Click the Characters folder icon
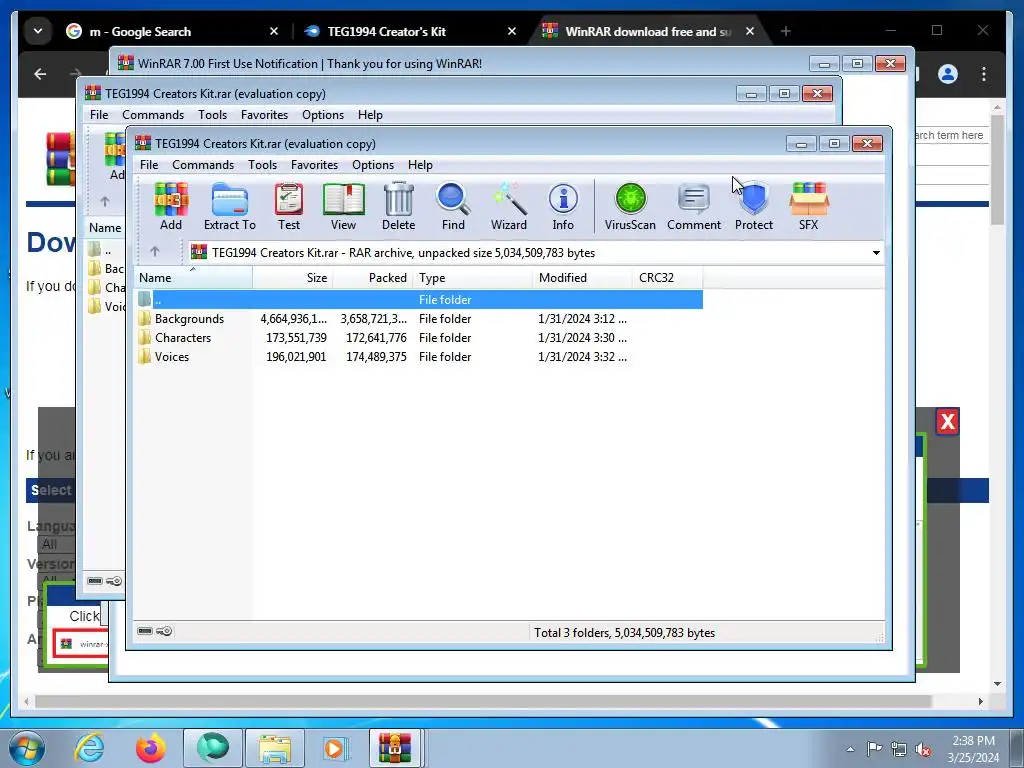Image resolution: width=1024 pixels, height=768 pixels. coord(144,338)
